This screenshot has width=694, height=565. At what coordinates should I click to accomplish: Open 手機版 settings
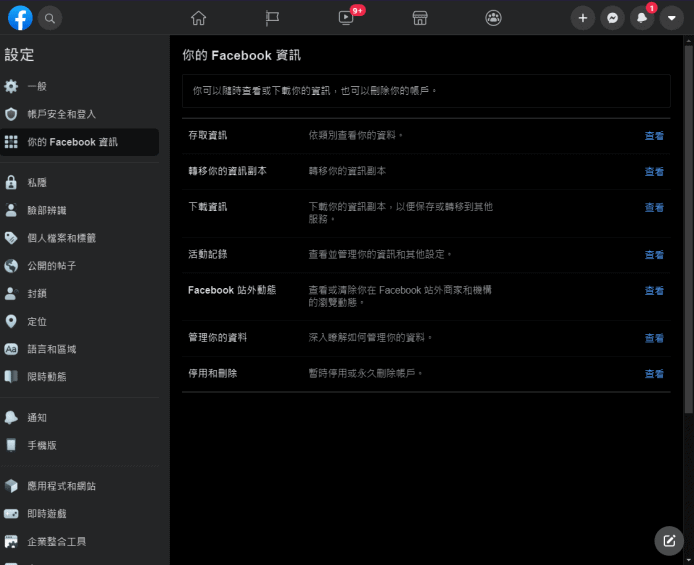coord(80,445)
